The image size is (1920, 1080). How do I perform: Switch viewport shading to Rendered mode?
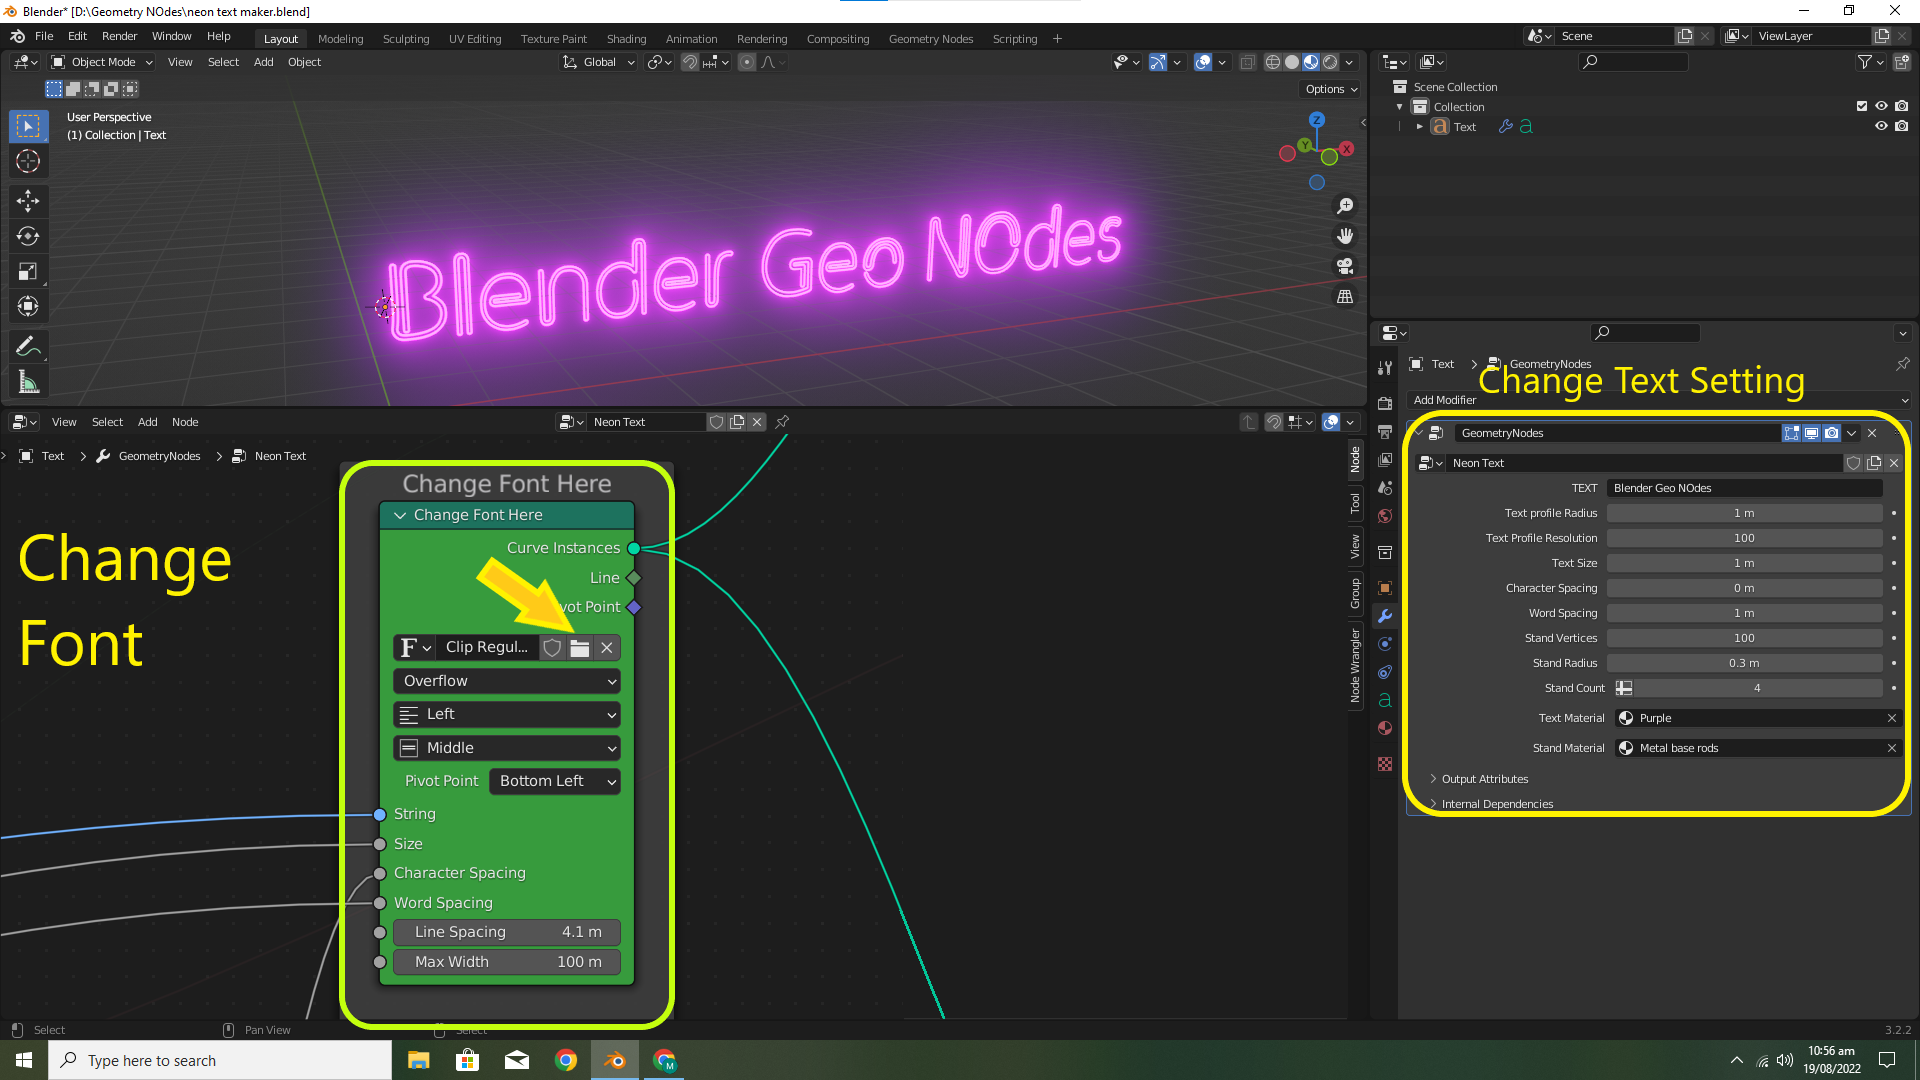pyautogui.click(x=1331, y=62)
